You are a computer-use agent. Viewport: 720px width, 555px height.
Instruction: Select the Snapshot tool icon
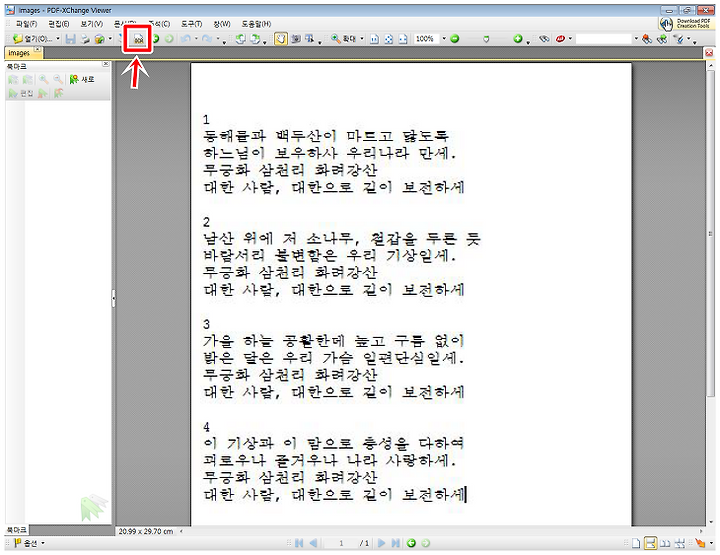pyautogui.click(x=296, y=39)
